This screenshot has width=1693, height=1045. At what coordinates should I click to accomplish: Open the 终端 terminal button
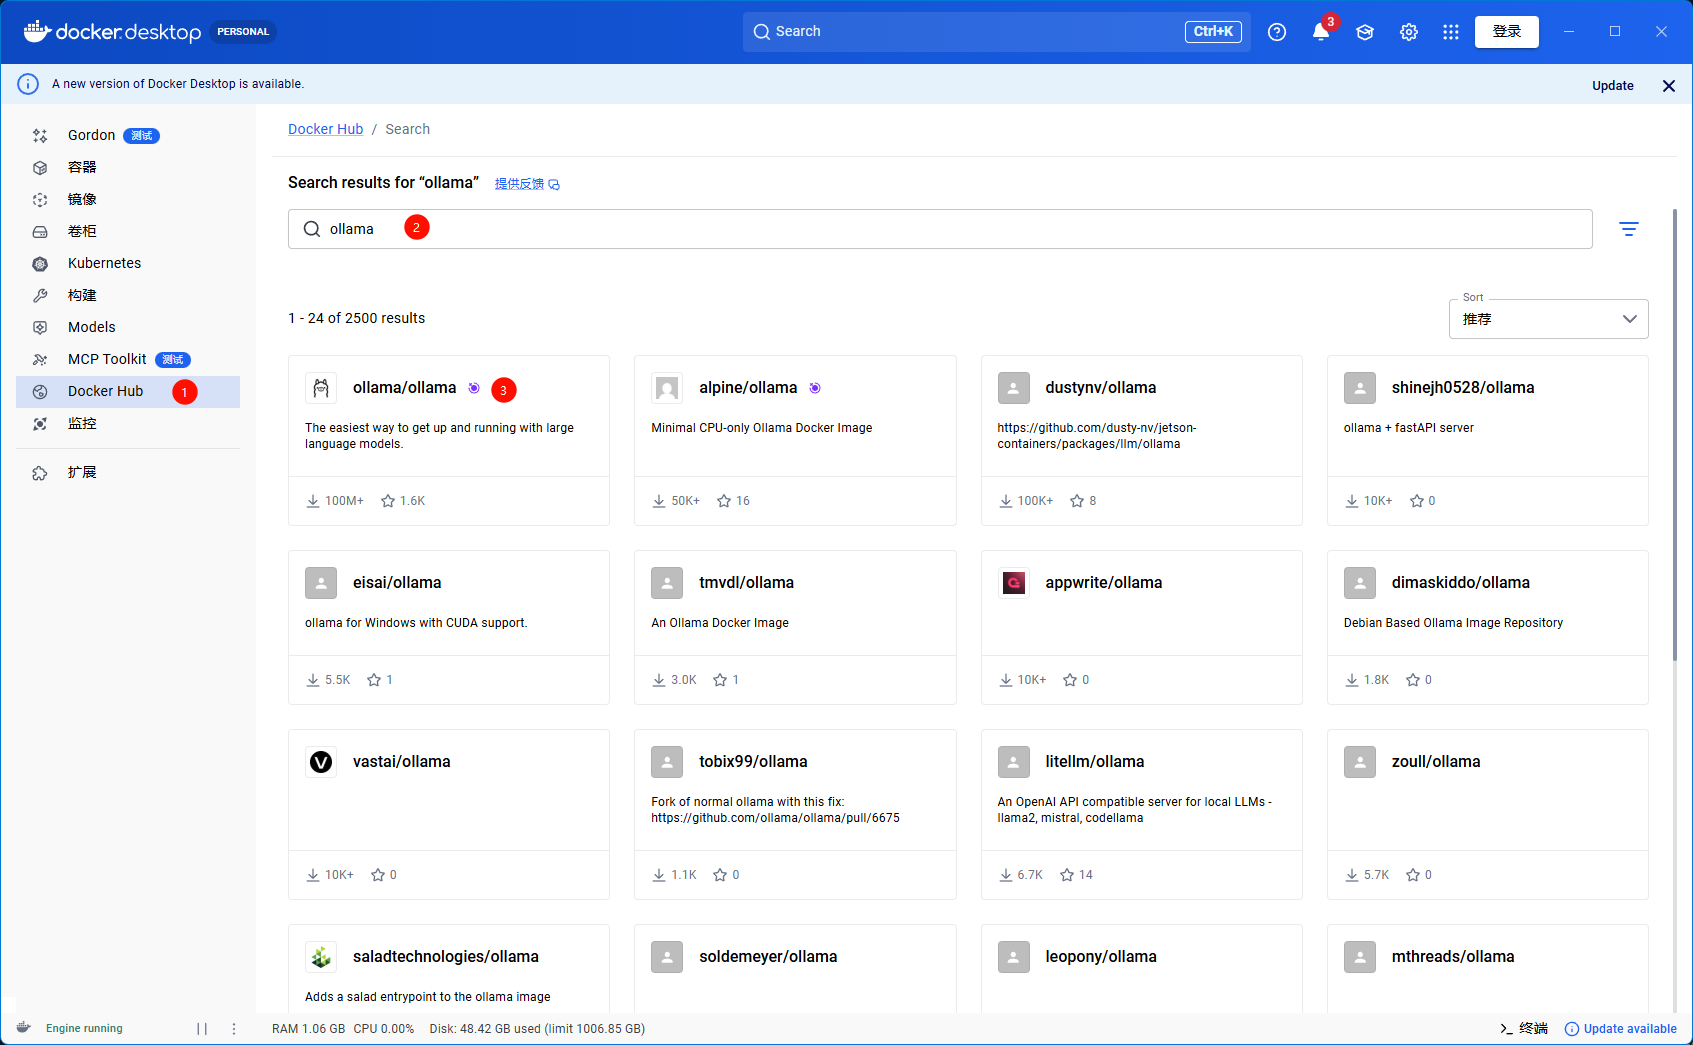click(1524, 1029)
